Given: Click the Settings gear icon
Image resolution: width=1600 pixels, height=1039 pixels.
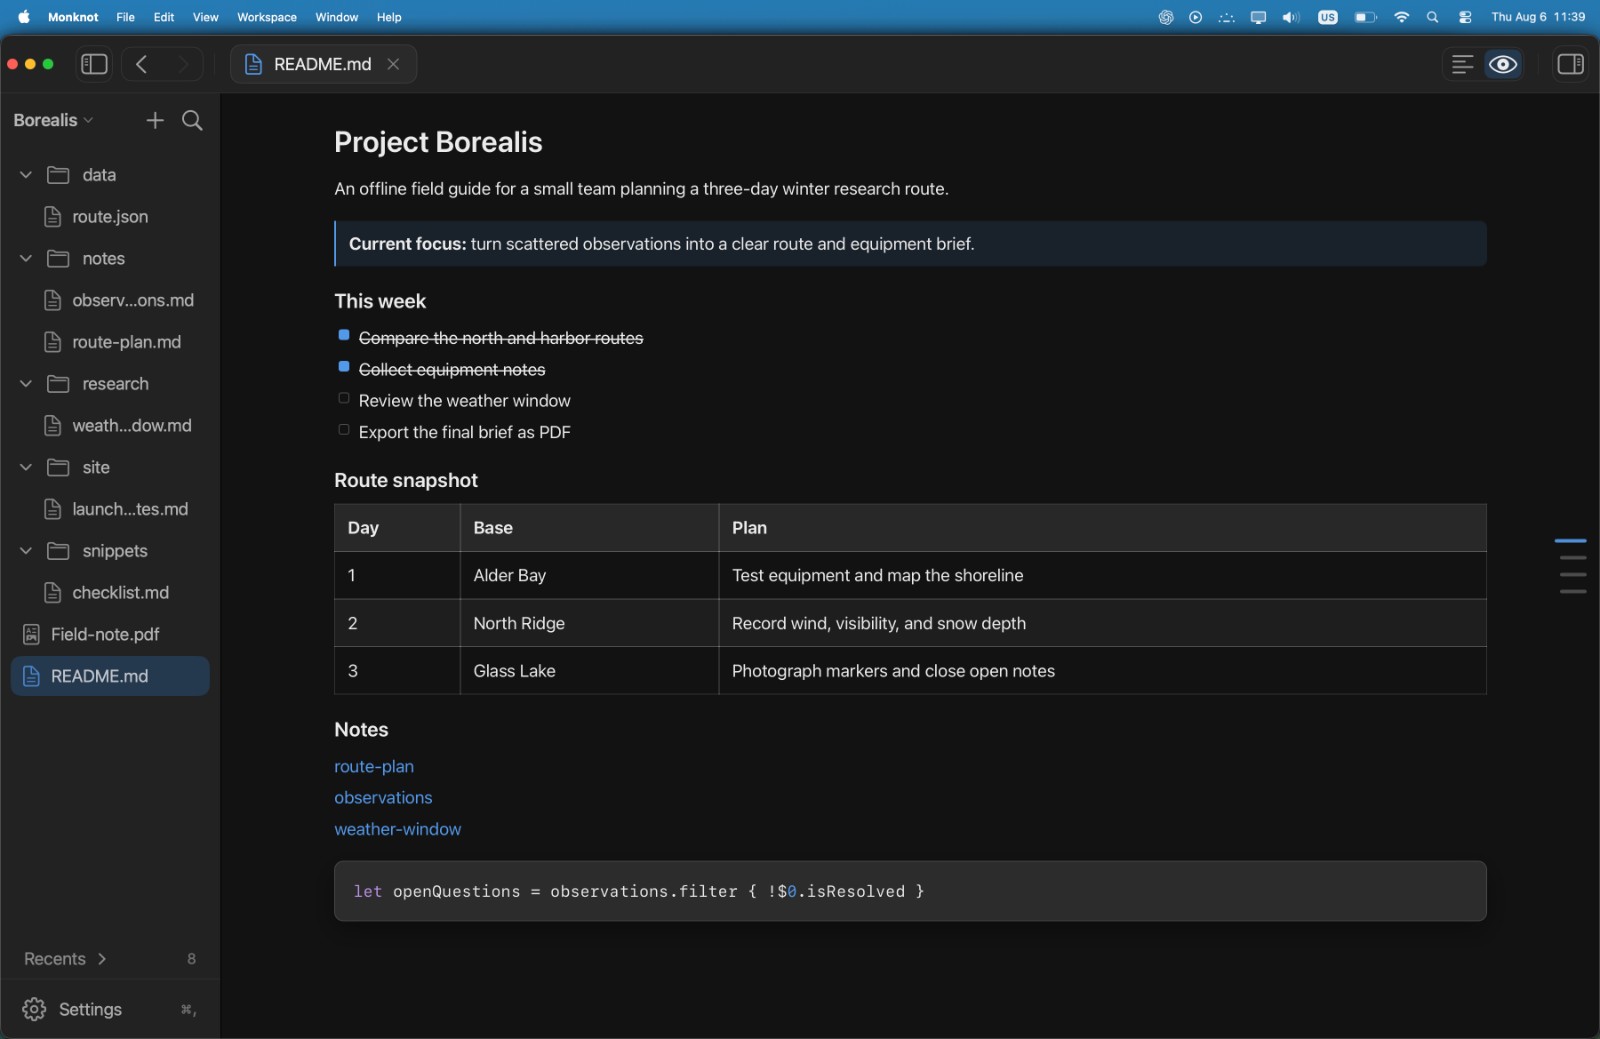Looking at the screenshot, I should (34, 1009).
